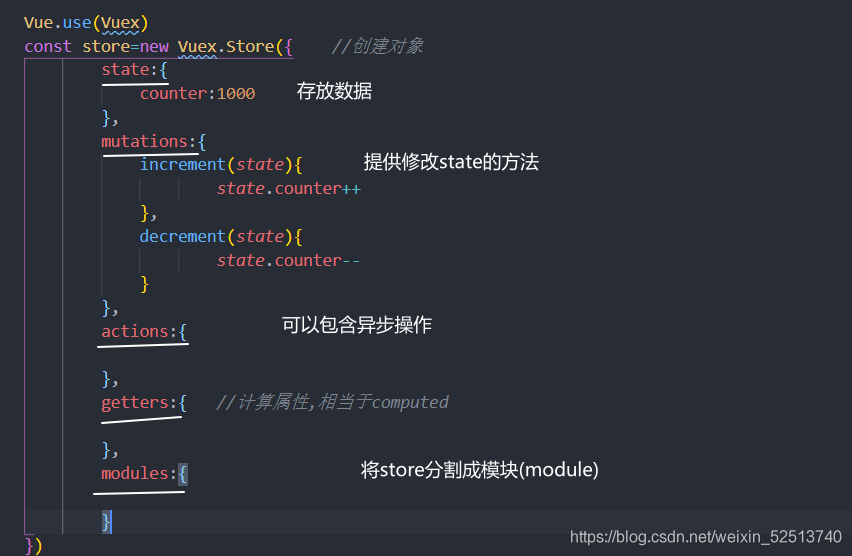Click the '//计算属性,相当于computed' comment
The height and width of the screenshot is (556, 852).
332,402
